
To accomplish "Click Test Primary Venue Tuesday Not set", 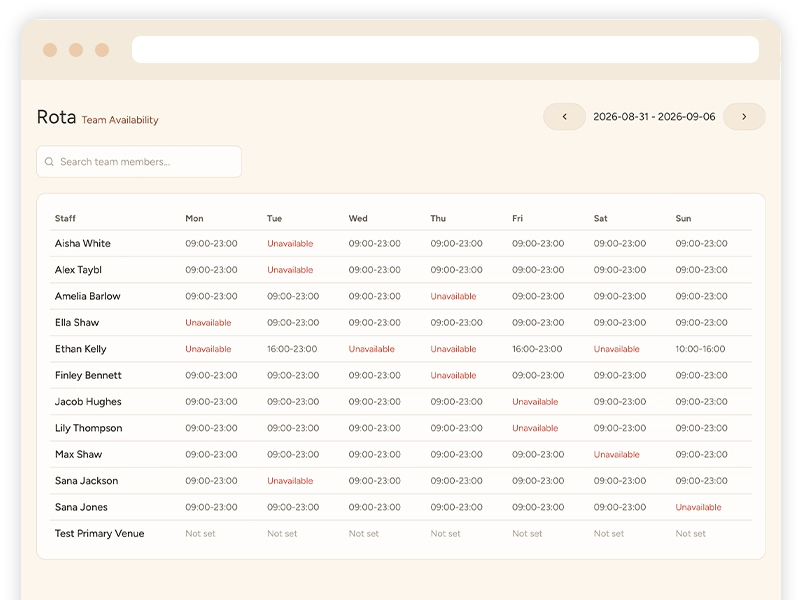I will pos(282,534).
